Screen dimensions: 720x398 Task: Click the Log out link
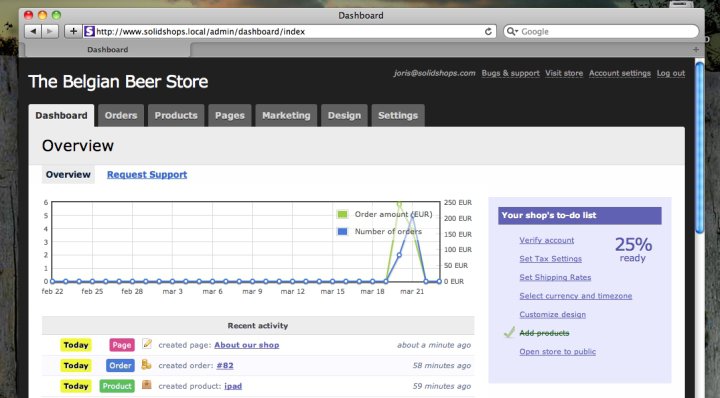pyautogui.click(x=670, y=73)
